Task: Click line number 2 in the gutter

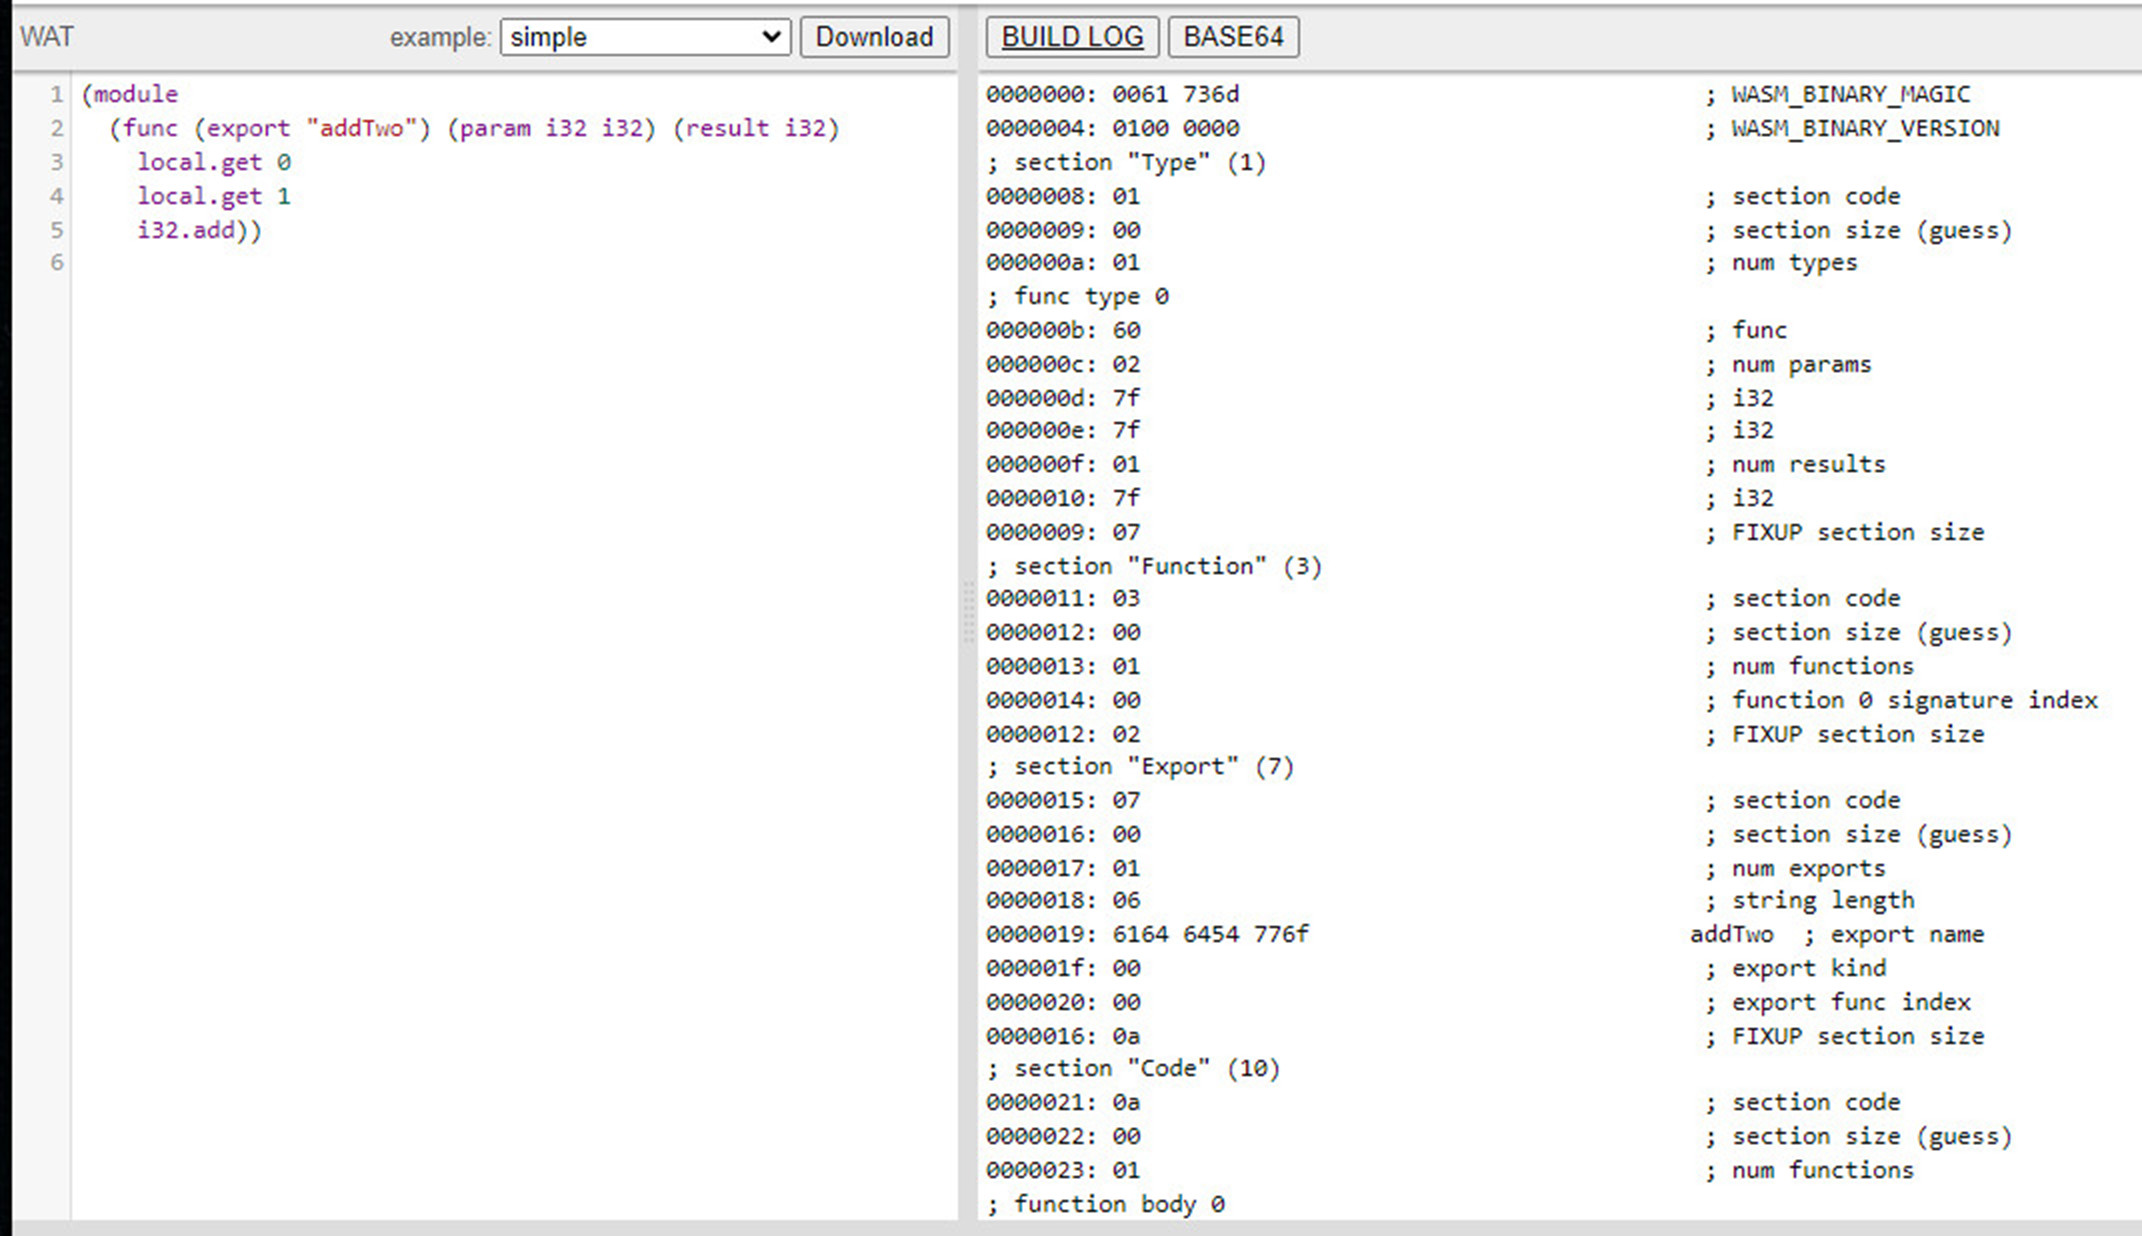Action: click(x=57, y=129)
